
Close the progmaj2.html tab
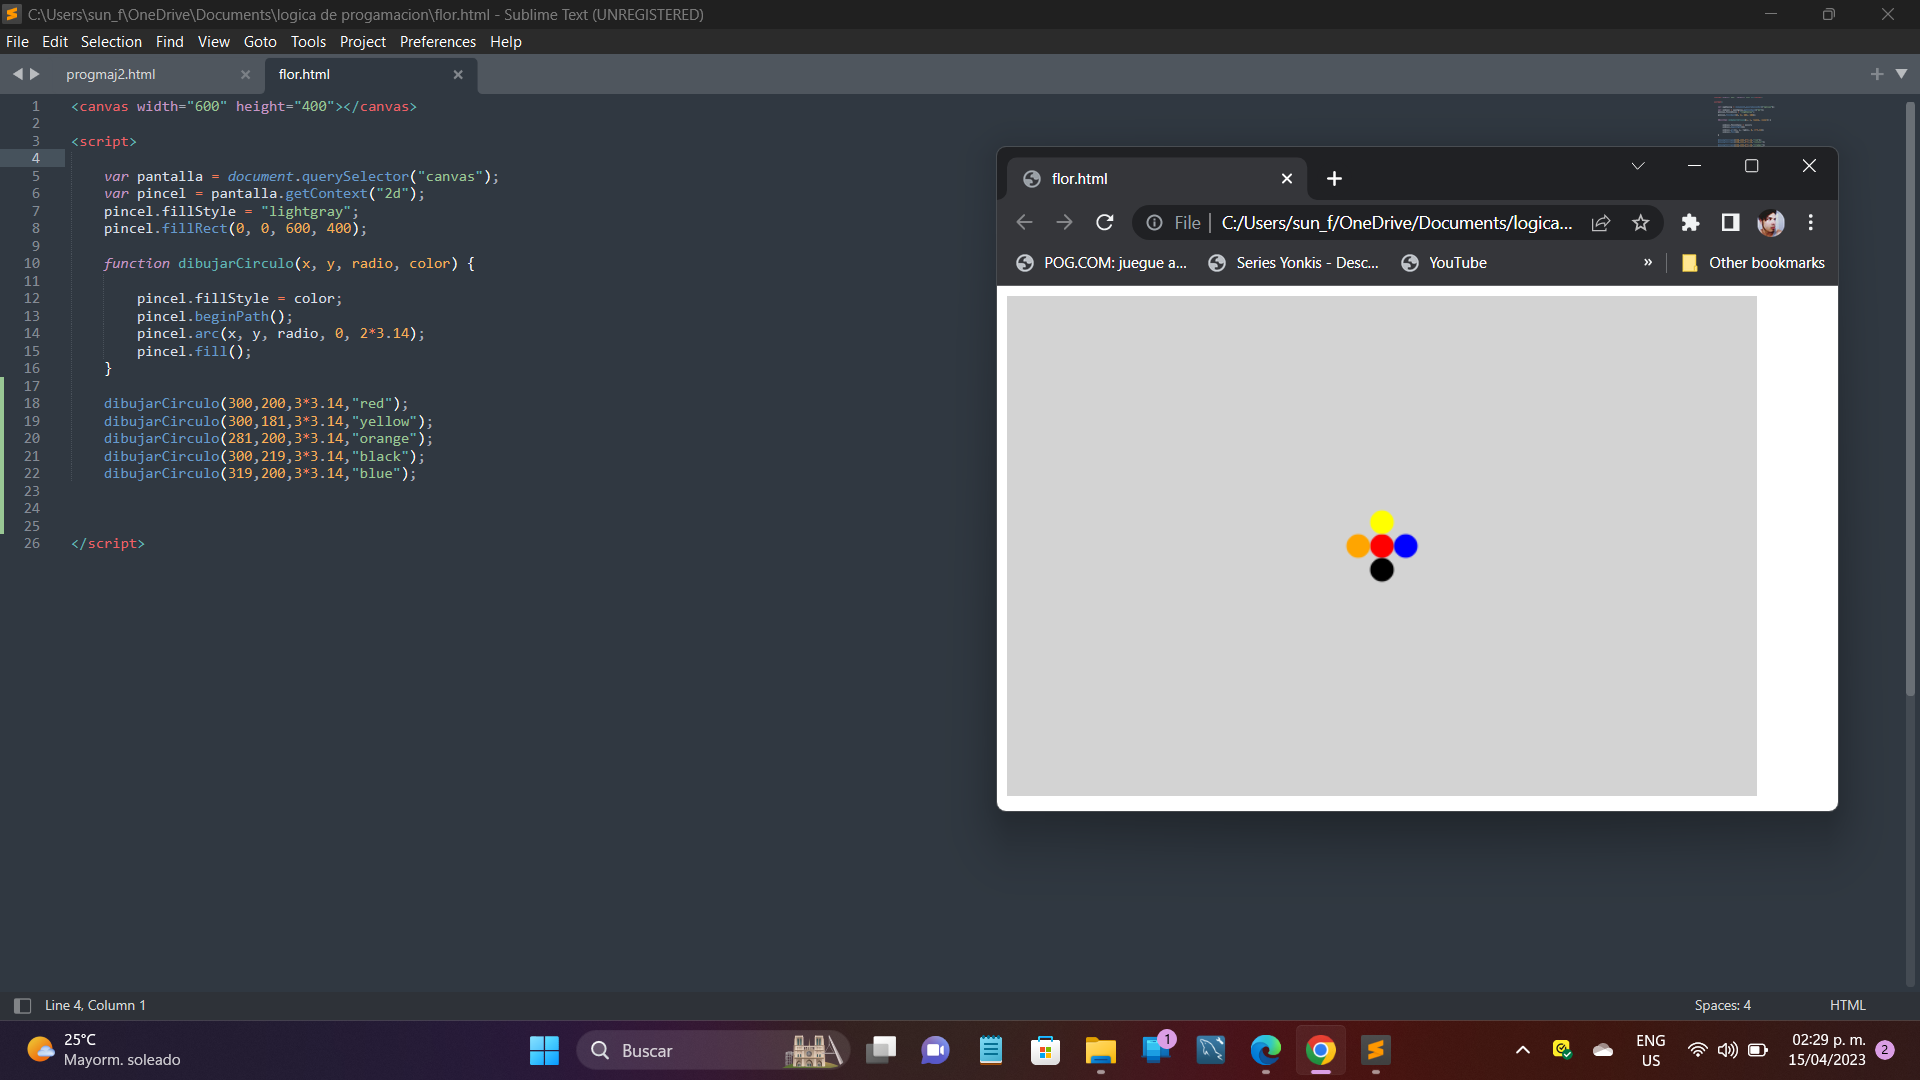coord(245,75)
